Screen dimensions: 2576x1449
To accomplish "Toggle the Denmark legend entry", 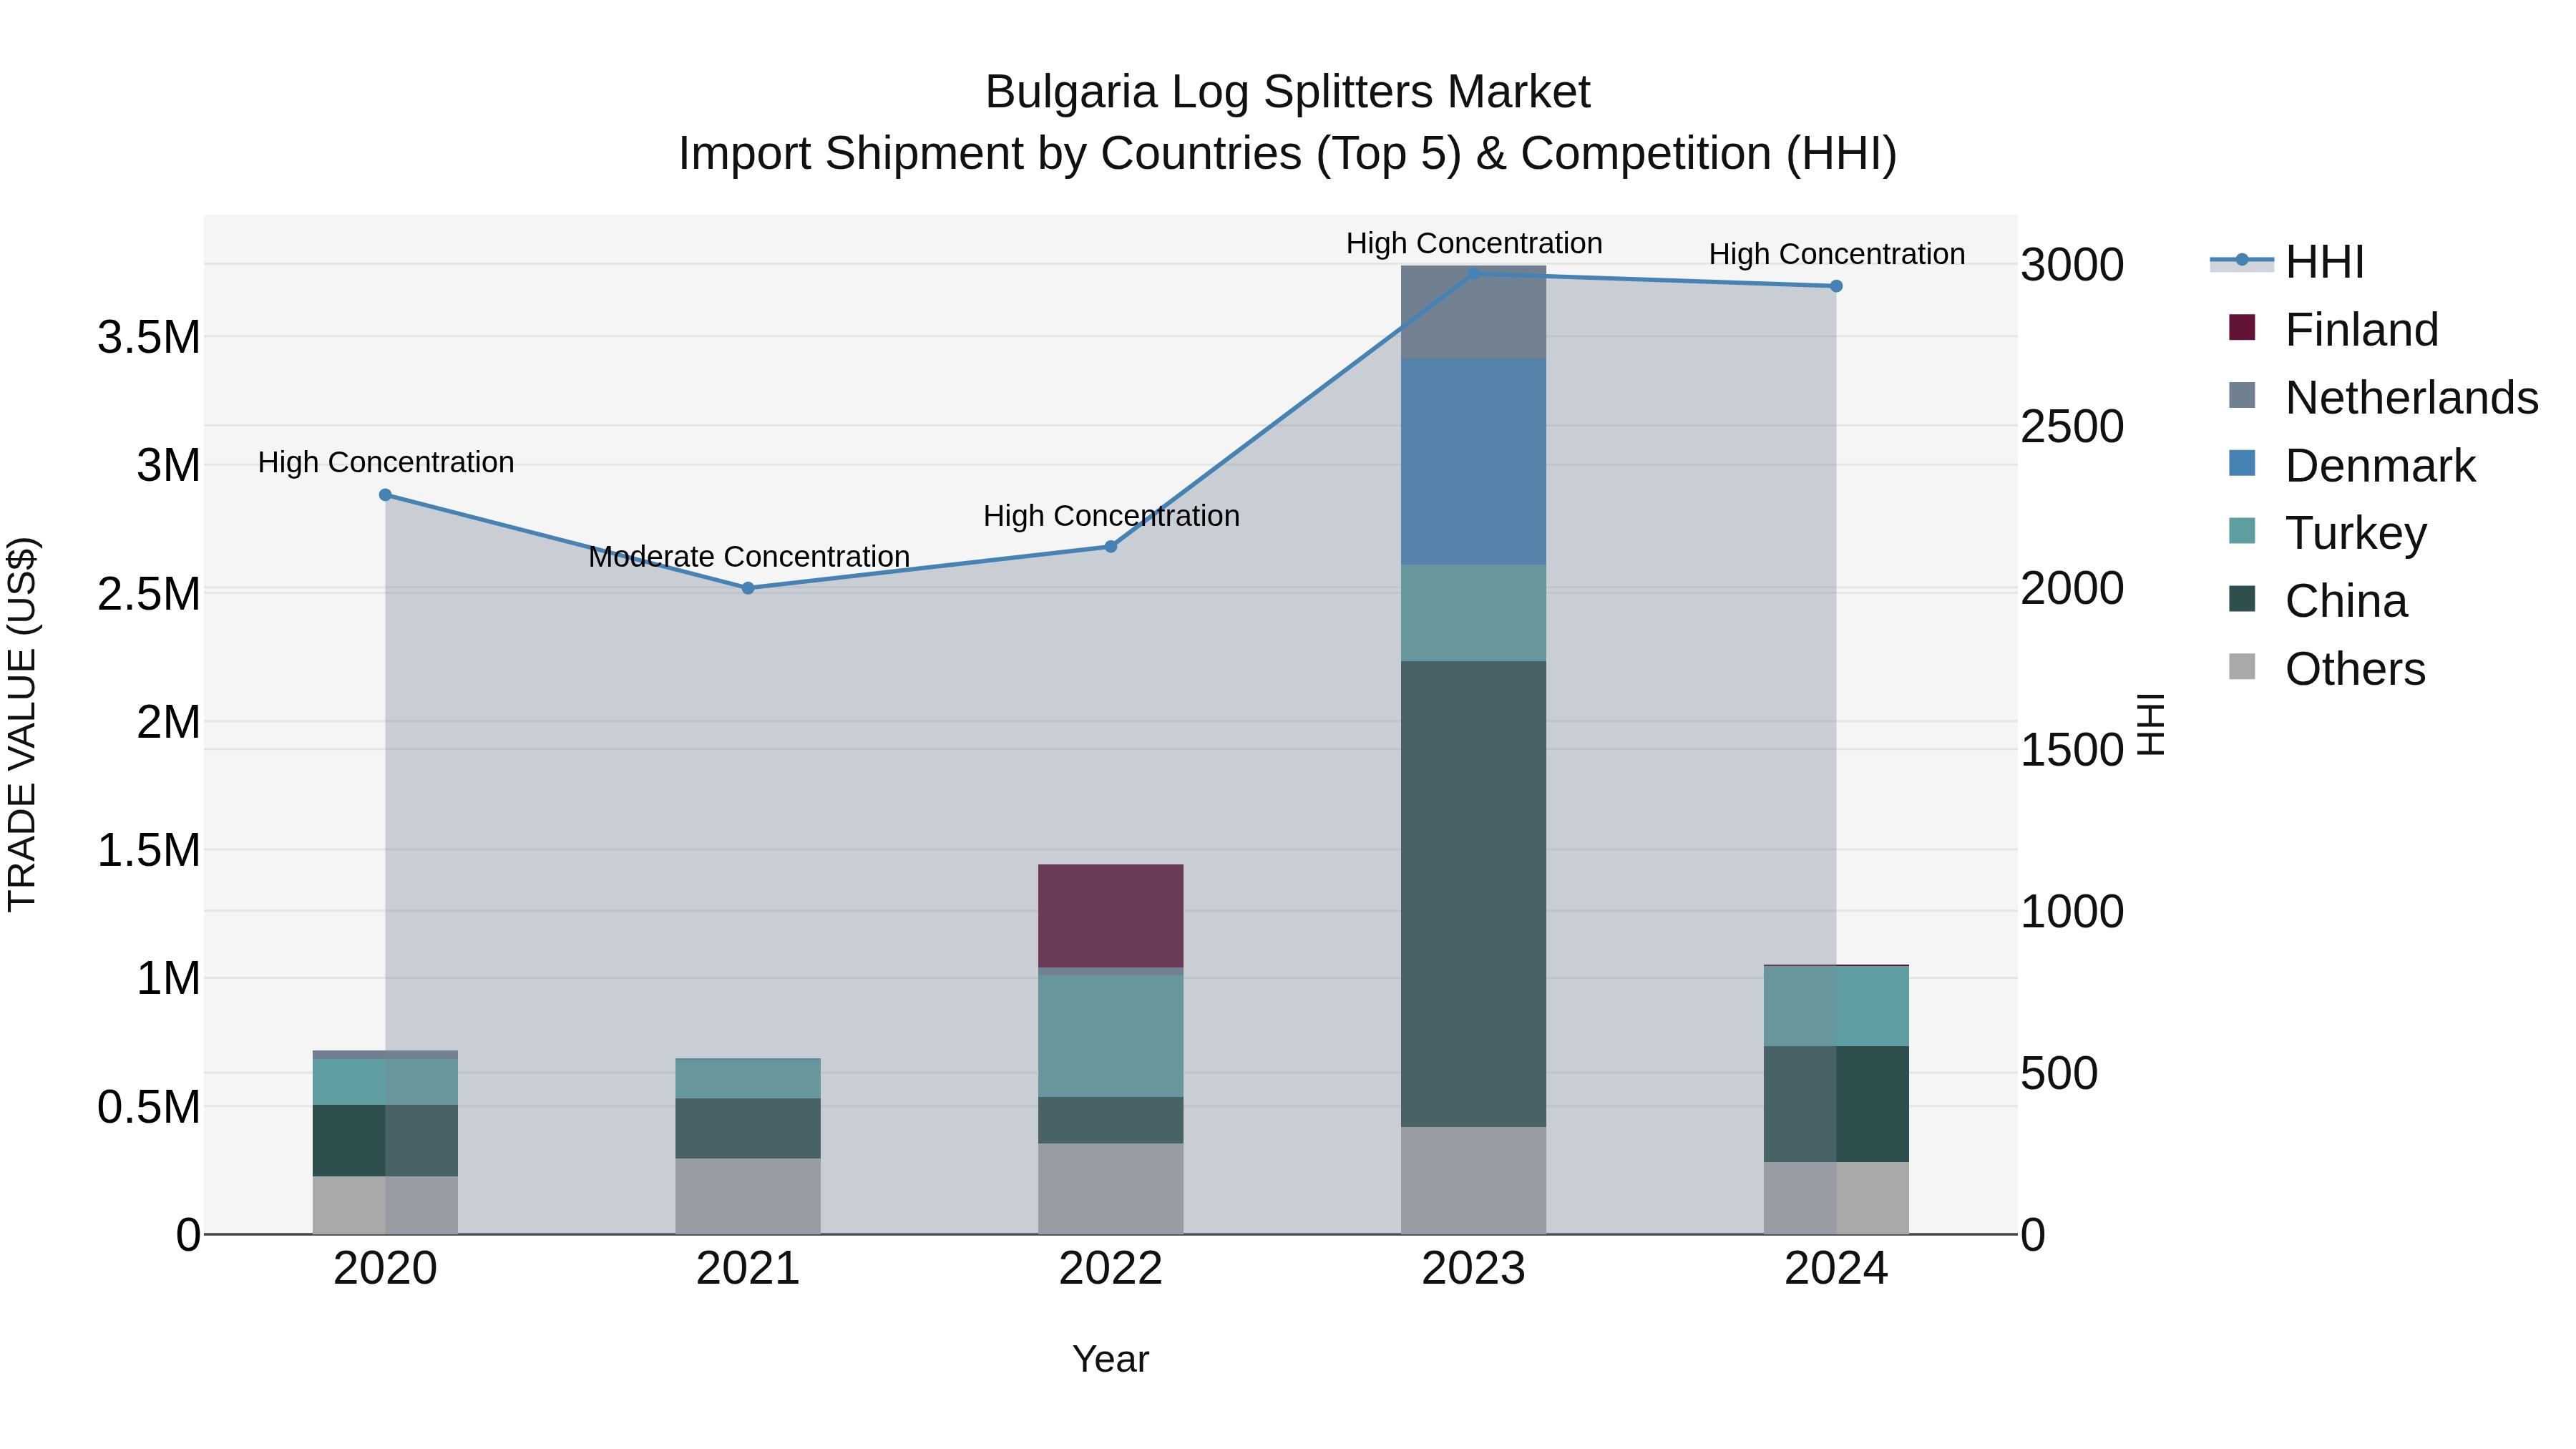I will tap(2352, 465).
